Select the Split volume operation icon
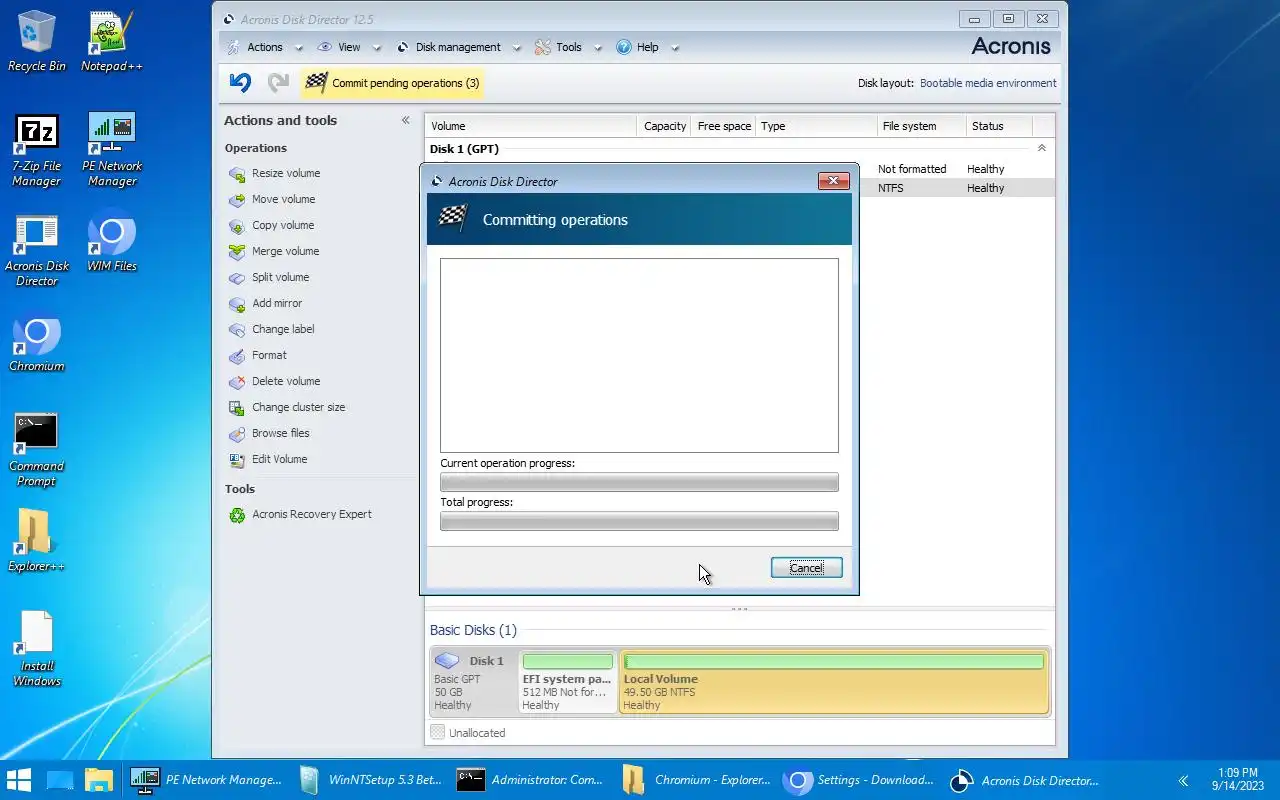The height and width of the screenshot is (800, 1280). tap(237, 278)
